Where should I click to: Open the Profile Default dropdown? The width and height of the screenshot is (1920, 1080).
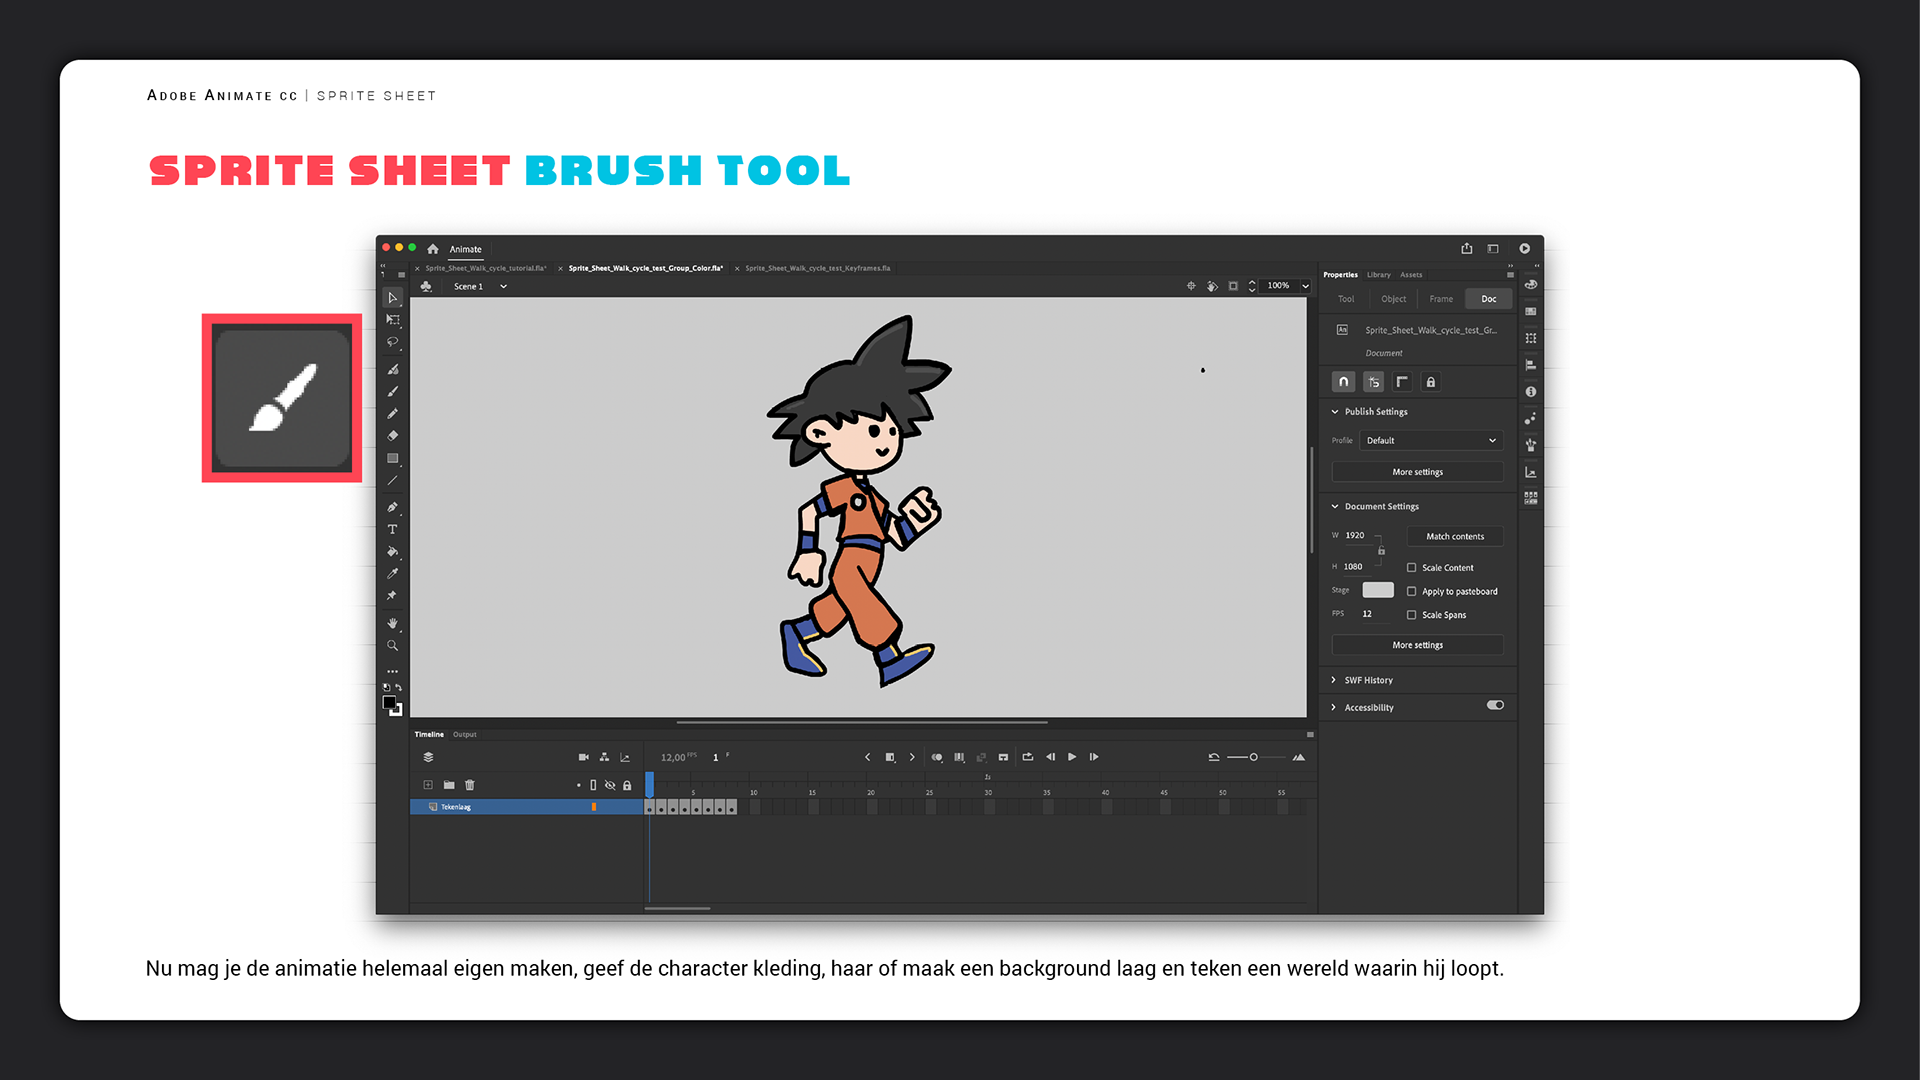coord(1431,440)
